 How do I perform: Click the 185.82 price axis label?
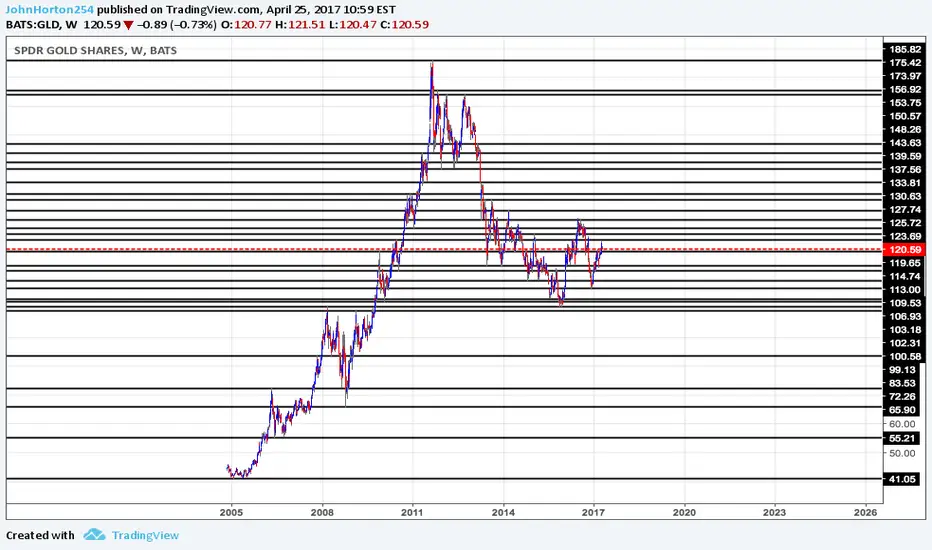(x=905, y=49)
